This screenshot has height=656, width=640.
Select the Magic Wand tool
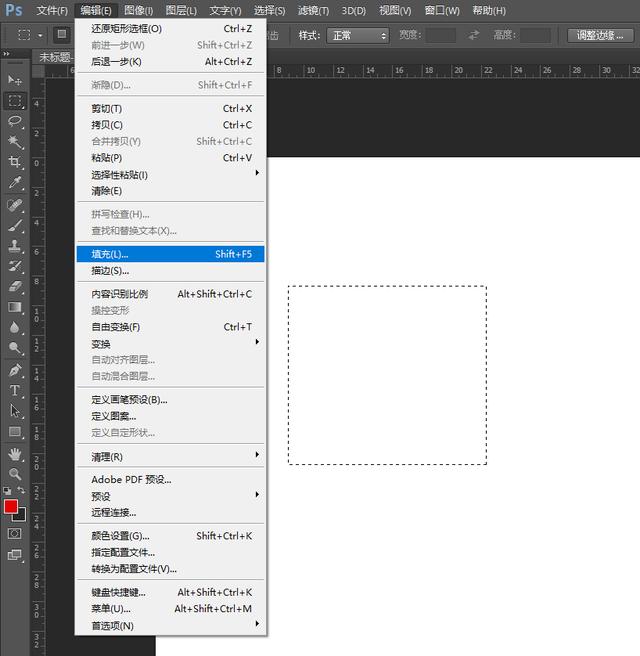point(15,142)
